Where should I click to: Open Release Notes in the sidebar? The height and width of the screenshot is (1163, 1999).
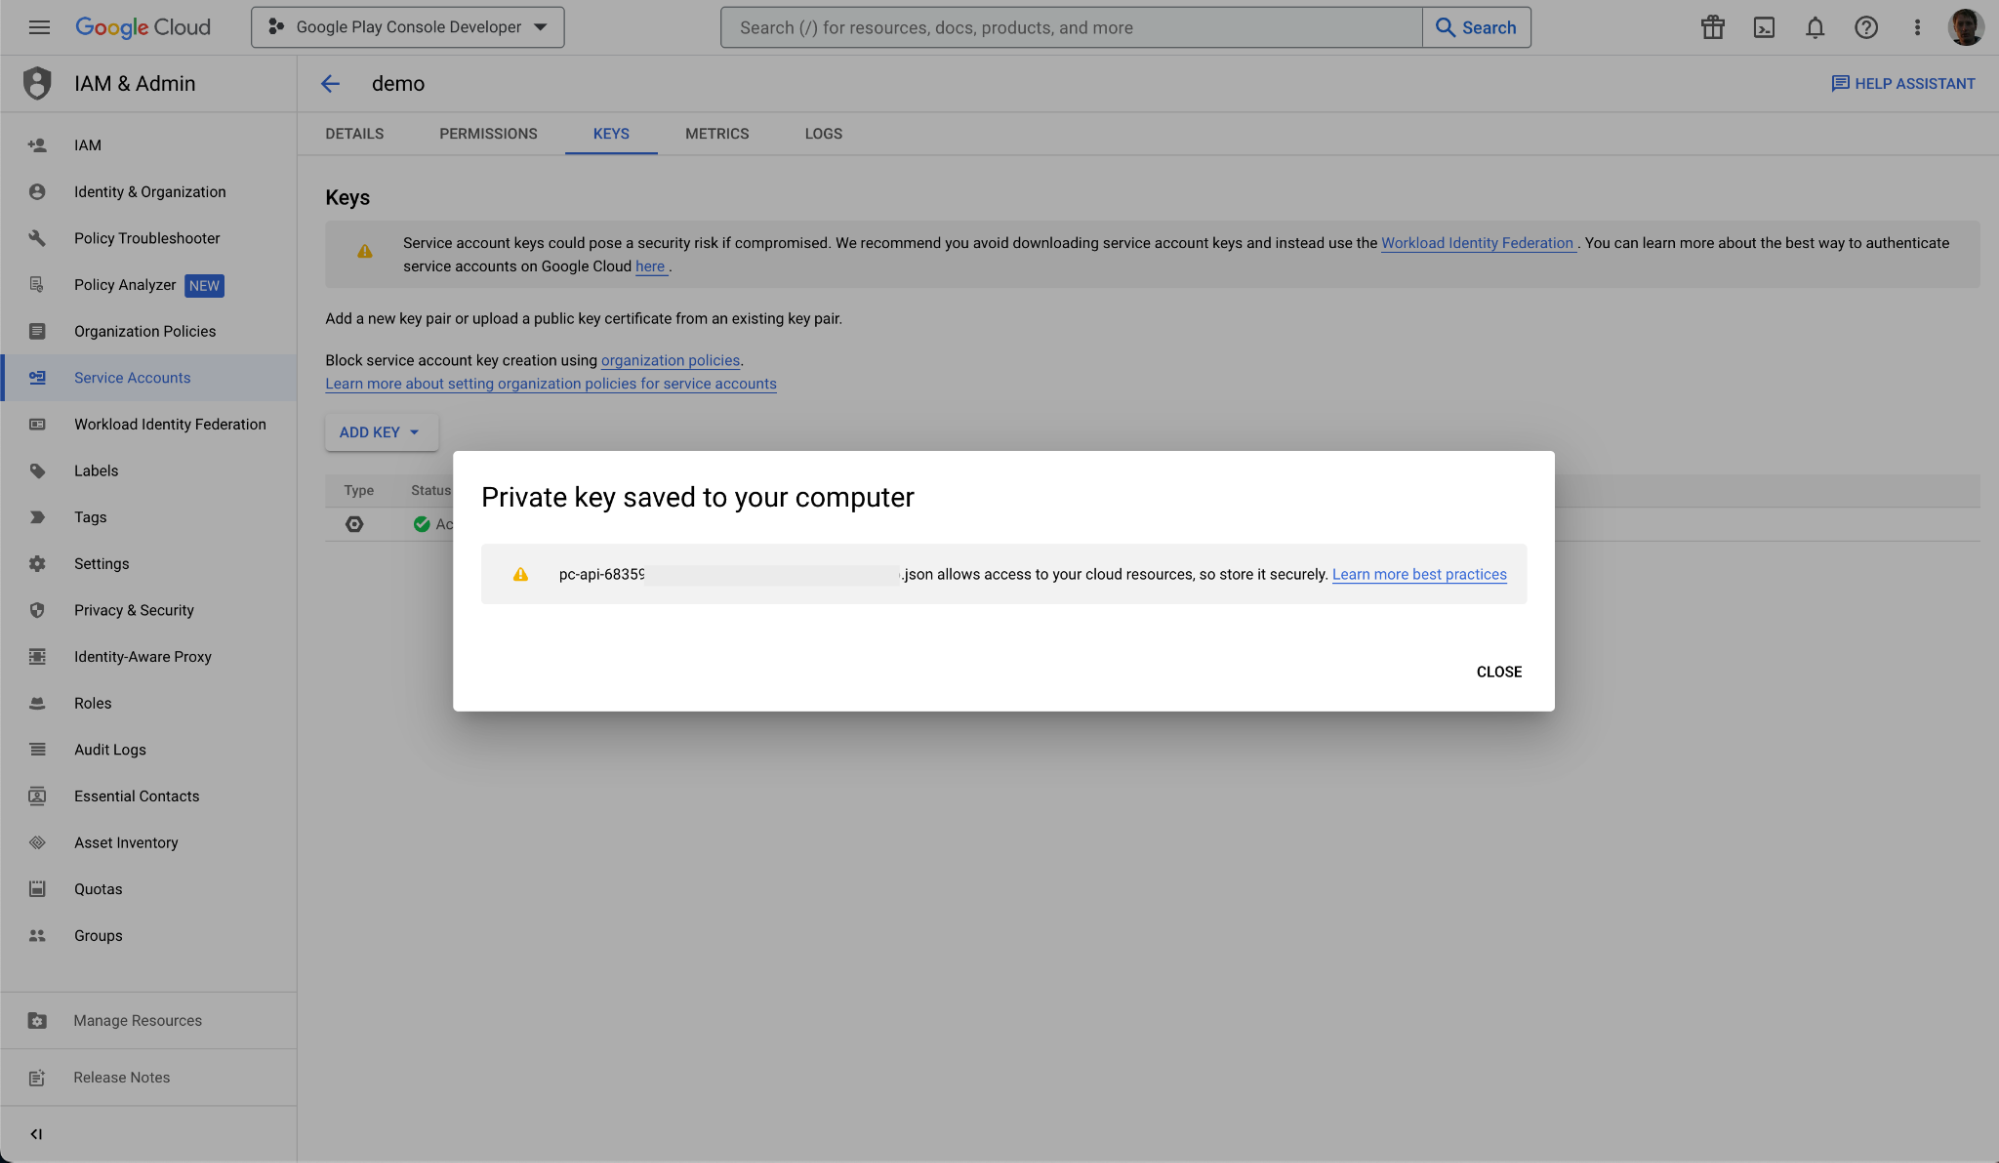coord(148,1078)
